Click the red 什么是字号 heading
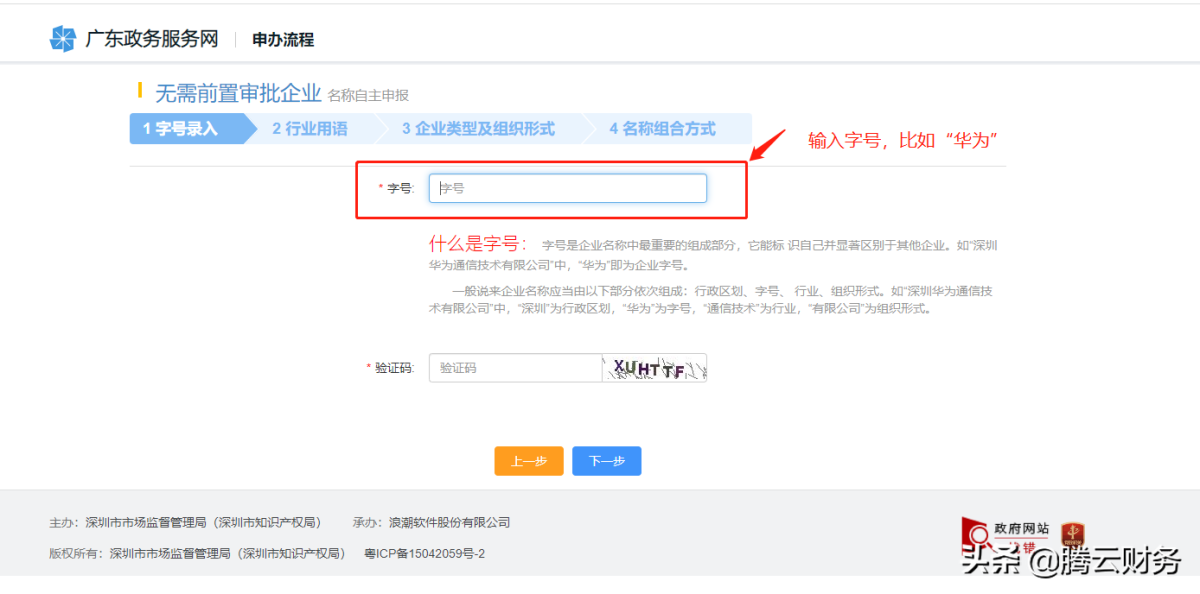 click(478, 244)
